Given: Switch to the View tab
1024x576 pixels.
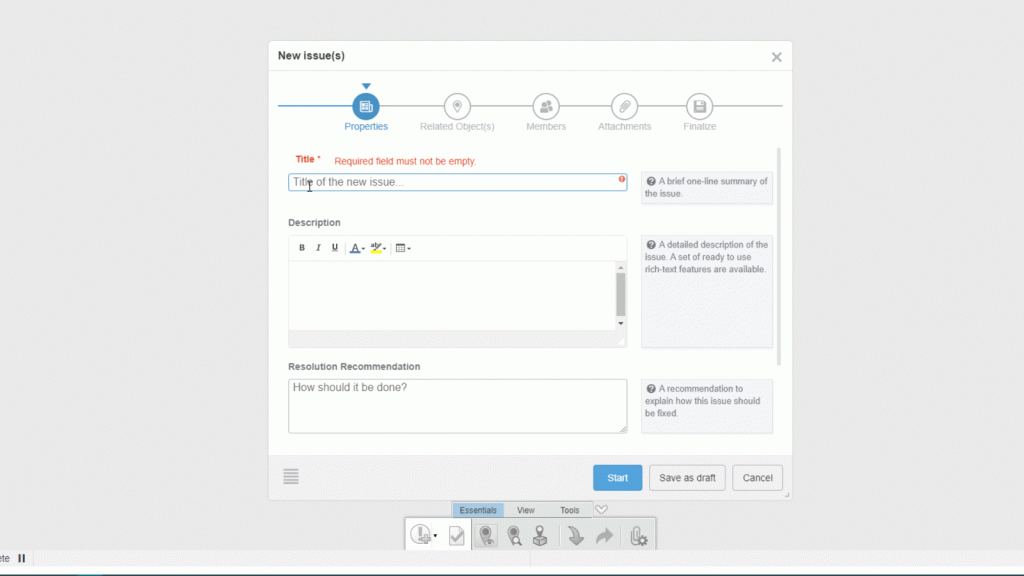Looking at the screenshot, I should point(525,510).
